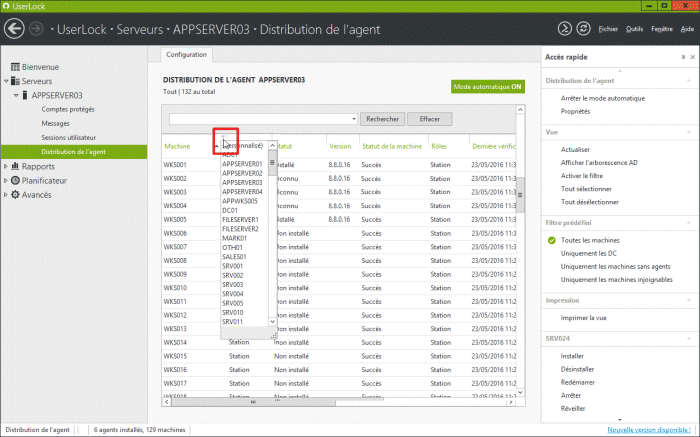The height and width of the screenshot is (437, 700).
Task: Select Uniquement les DC filter
Action: click(x=589, y=254)
